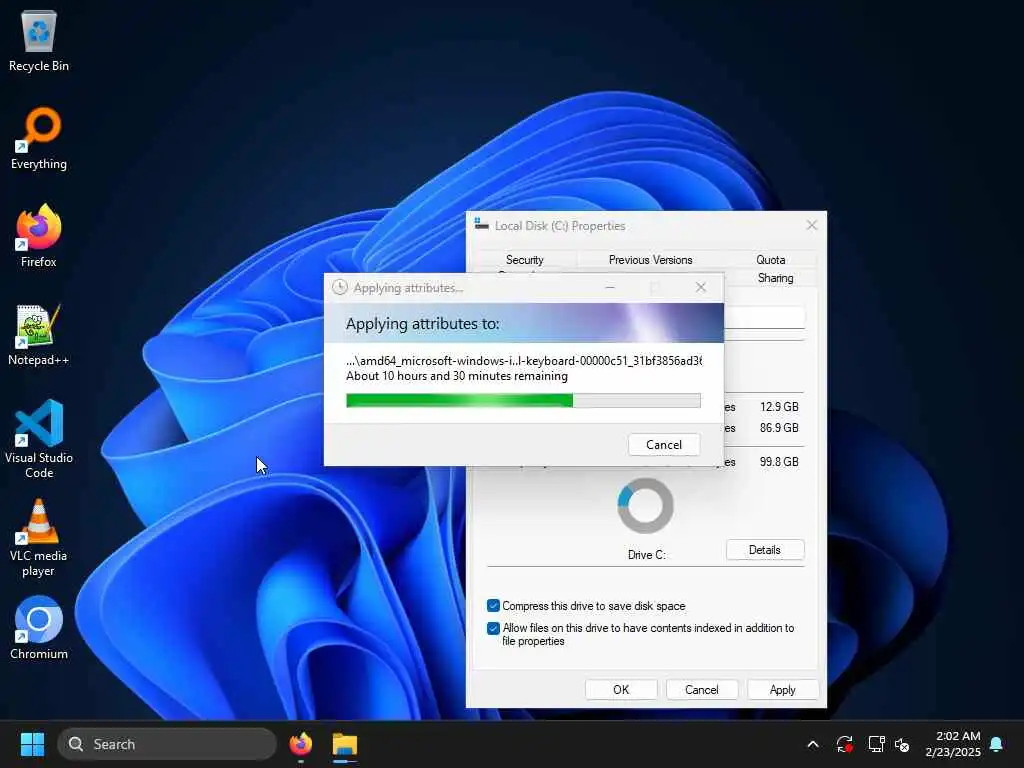Show hidden system tray icons
Viewport: 1024px width, 768px height.
(813, 744)
